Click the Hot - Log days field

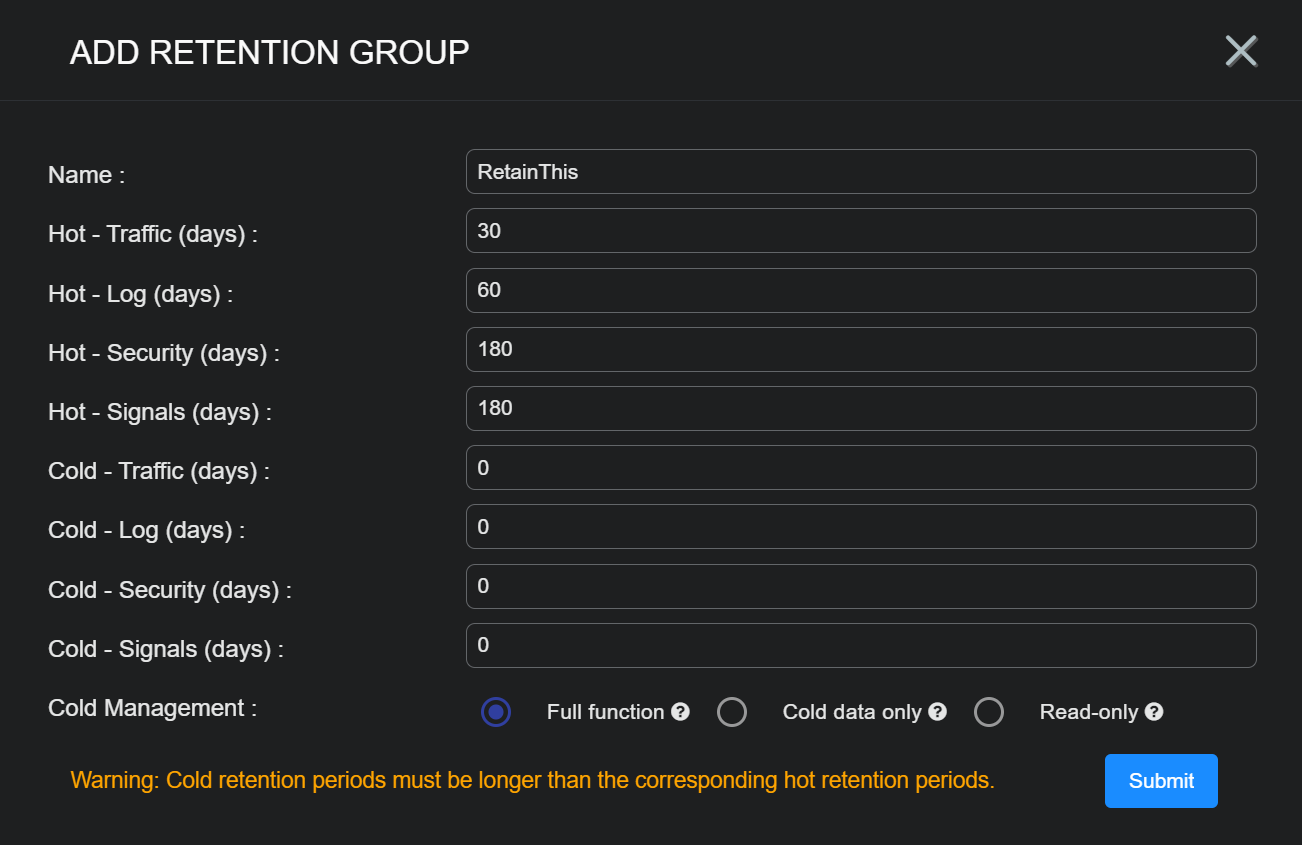click(860, 290)
